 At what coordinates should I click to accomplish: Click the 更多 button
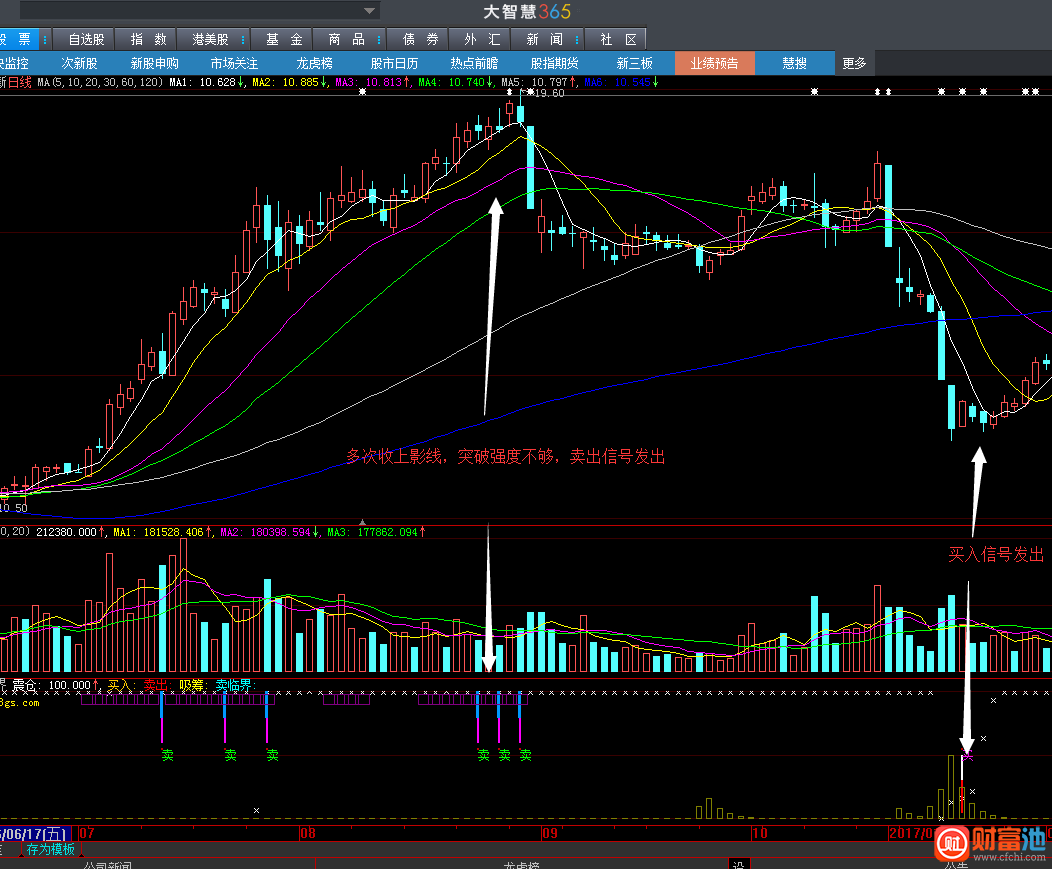click(854, 63)
